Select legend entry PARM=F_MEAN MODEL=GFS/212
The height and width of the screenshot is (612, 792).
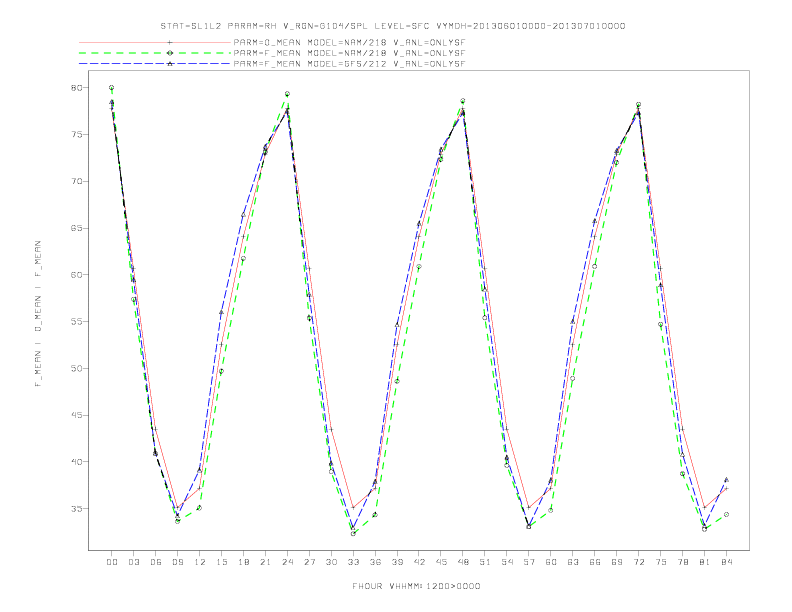tap(349, 64)
